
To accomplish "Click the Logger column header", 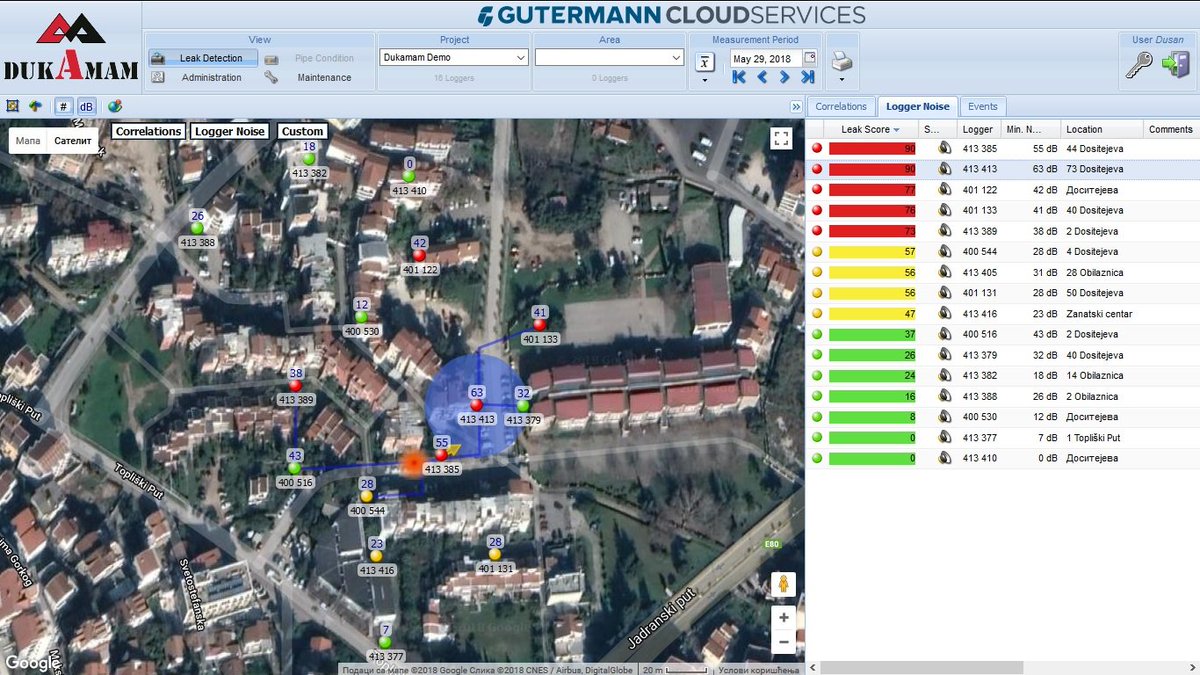I will (978, 129).
